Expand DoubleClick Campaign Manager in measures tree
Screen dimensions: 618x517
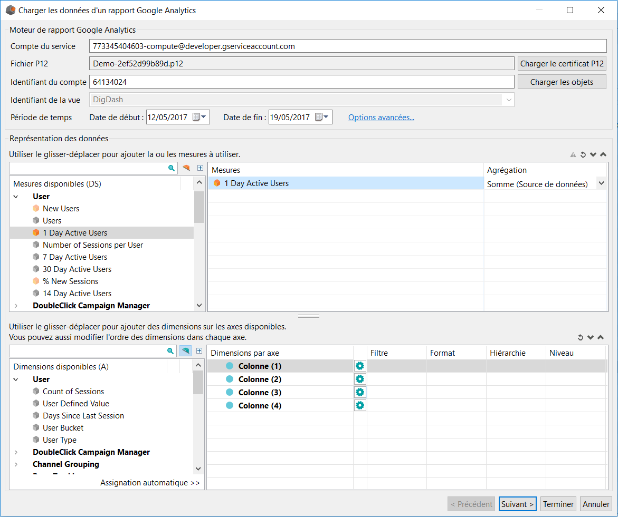pos(15,306)
